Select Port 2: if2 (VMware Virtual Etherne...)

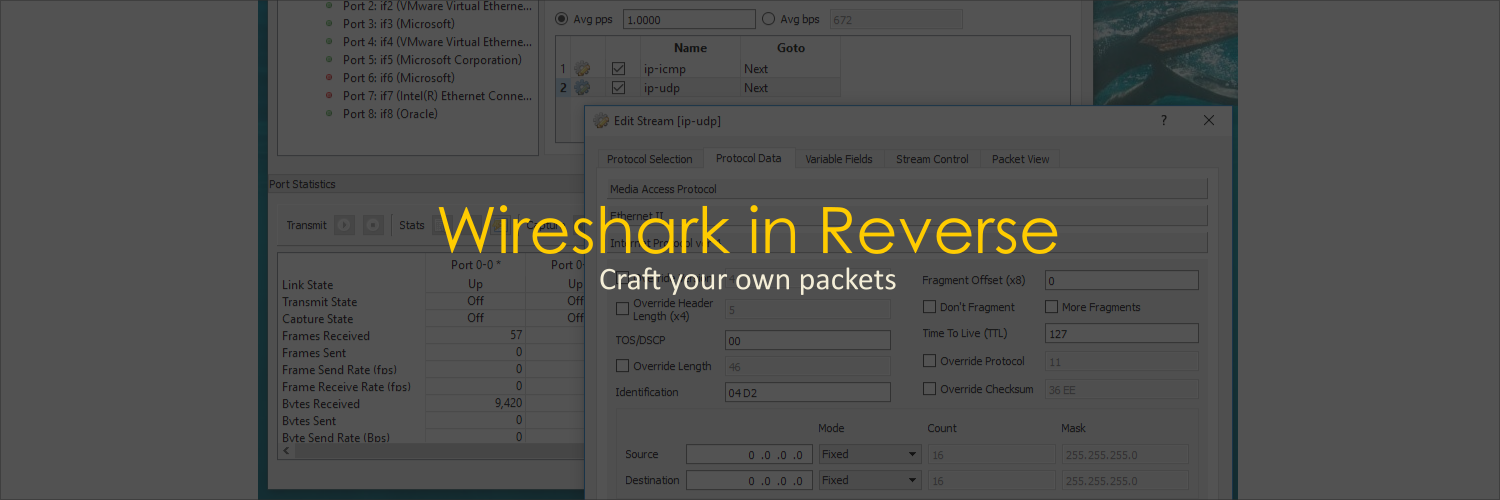(437, 6)
